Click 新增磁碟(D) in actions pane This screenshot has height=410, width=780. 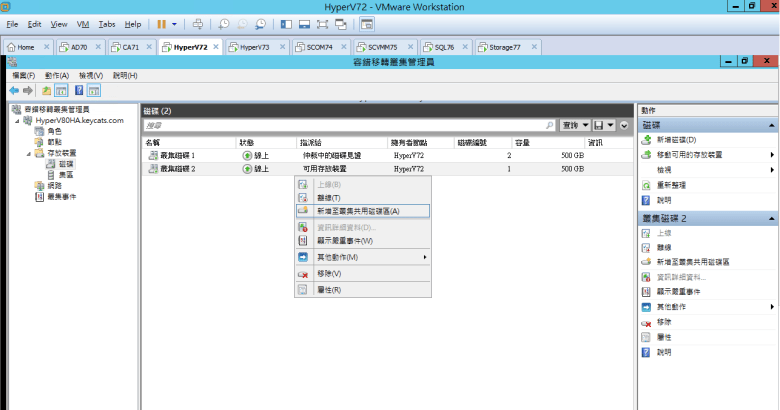tap(676, 140)
